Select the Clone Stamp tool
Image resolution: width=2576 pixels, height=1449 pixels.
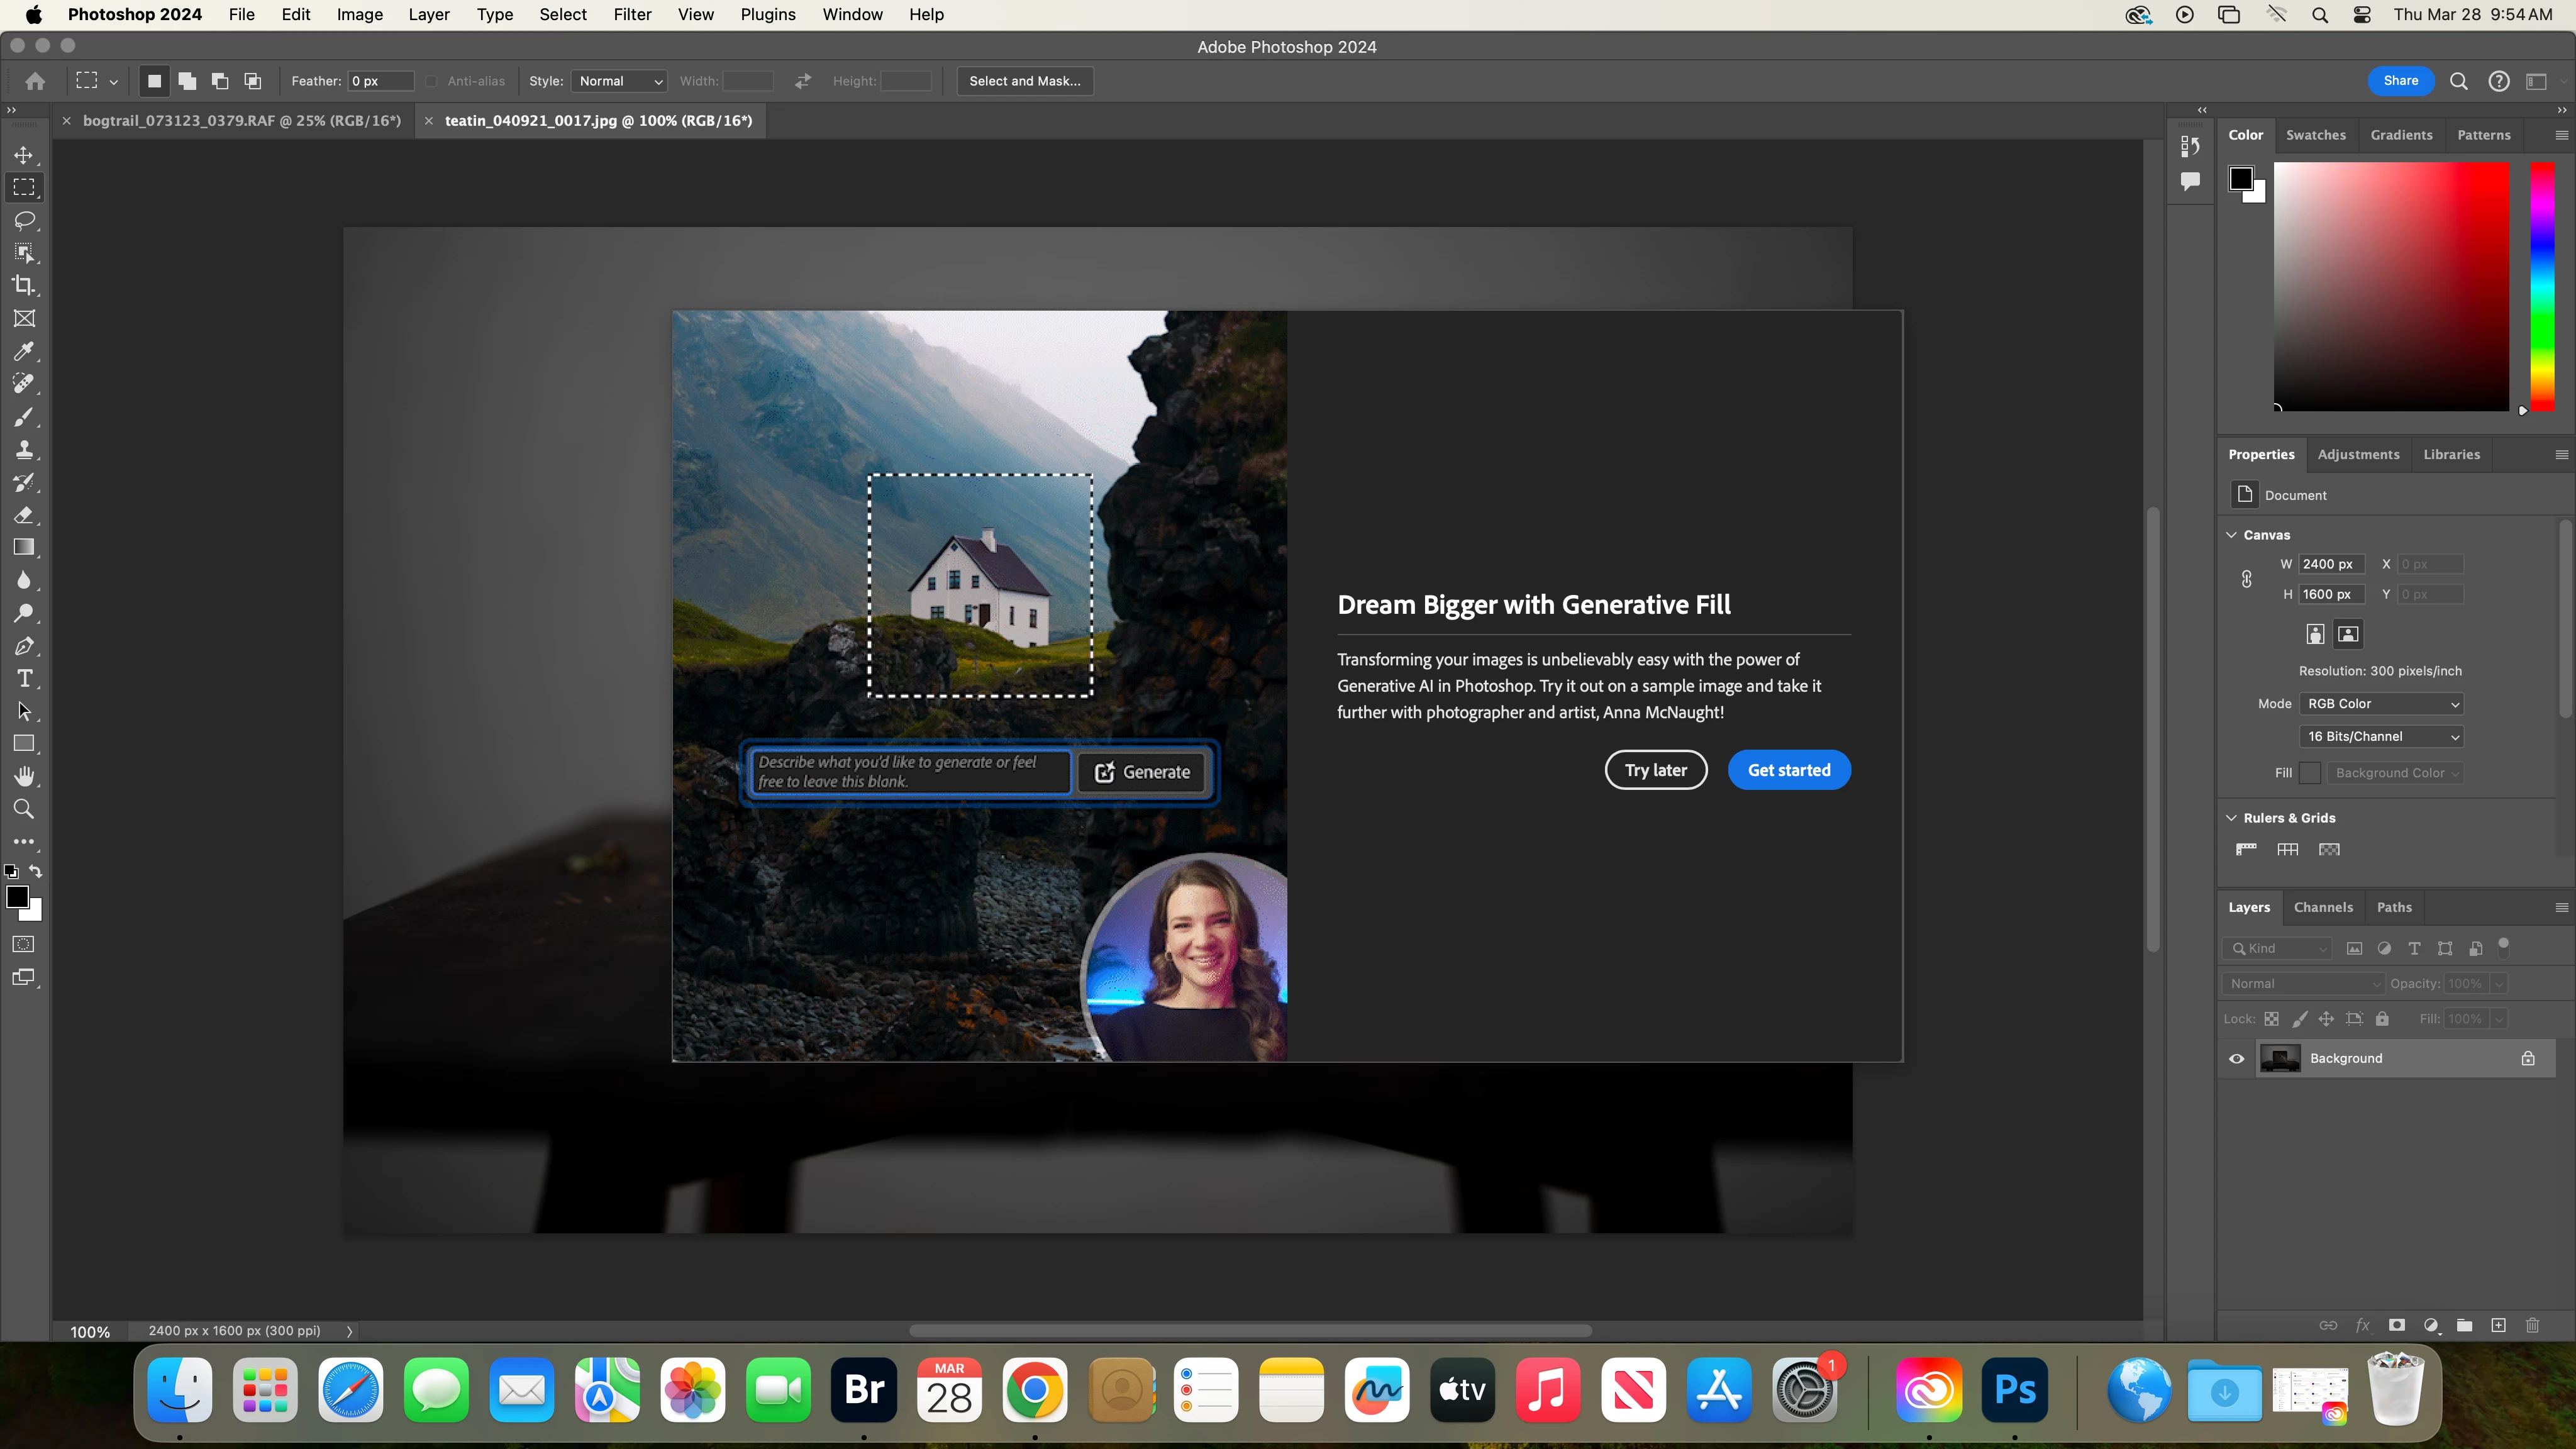tap(24, 449)
